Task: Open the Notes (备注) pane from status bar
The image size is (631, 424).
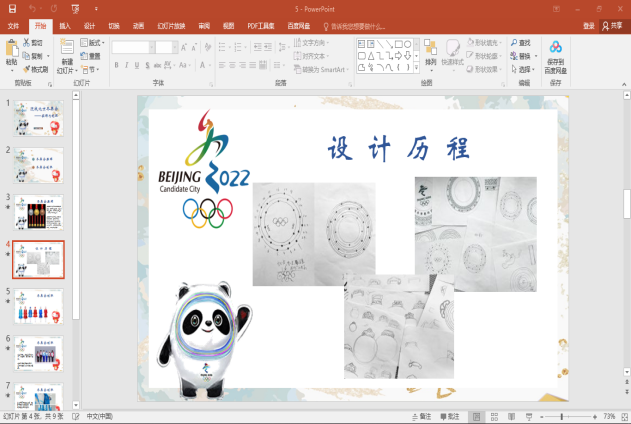Action: (x=420, y=416)
